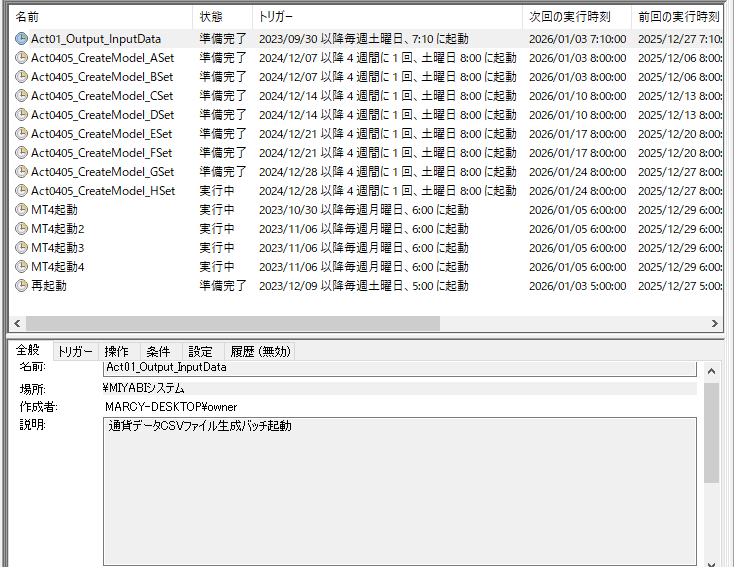Click the 説明 description text box
This screenshot has height=567, width=734.
coord(400,491)
